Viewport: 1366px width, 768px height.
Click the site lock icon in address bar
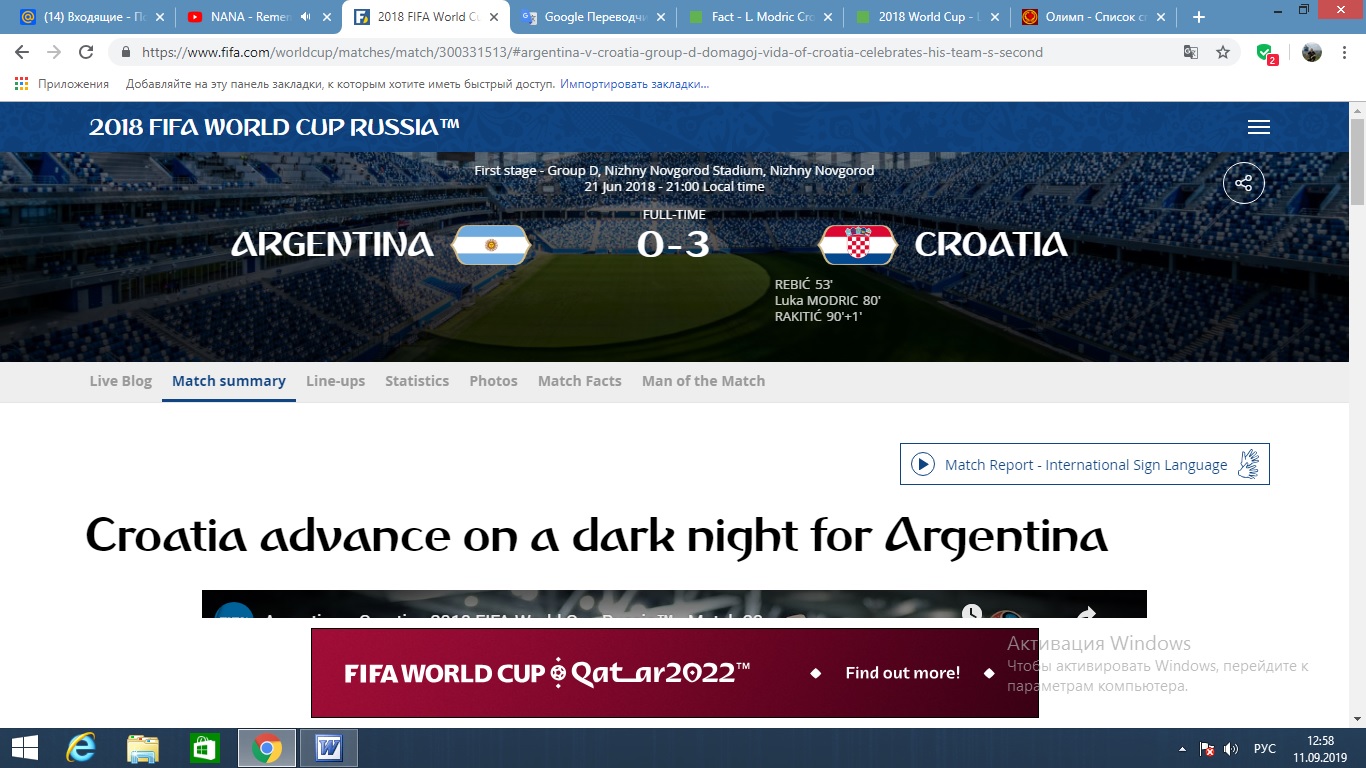126,52
